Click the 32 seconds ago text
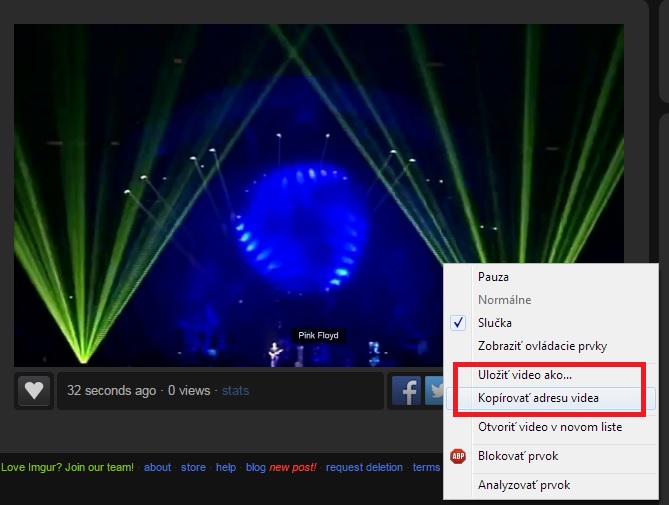 tap(111, 391)
